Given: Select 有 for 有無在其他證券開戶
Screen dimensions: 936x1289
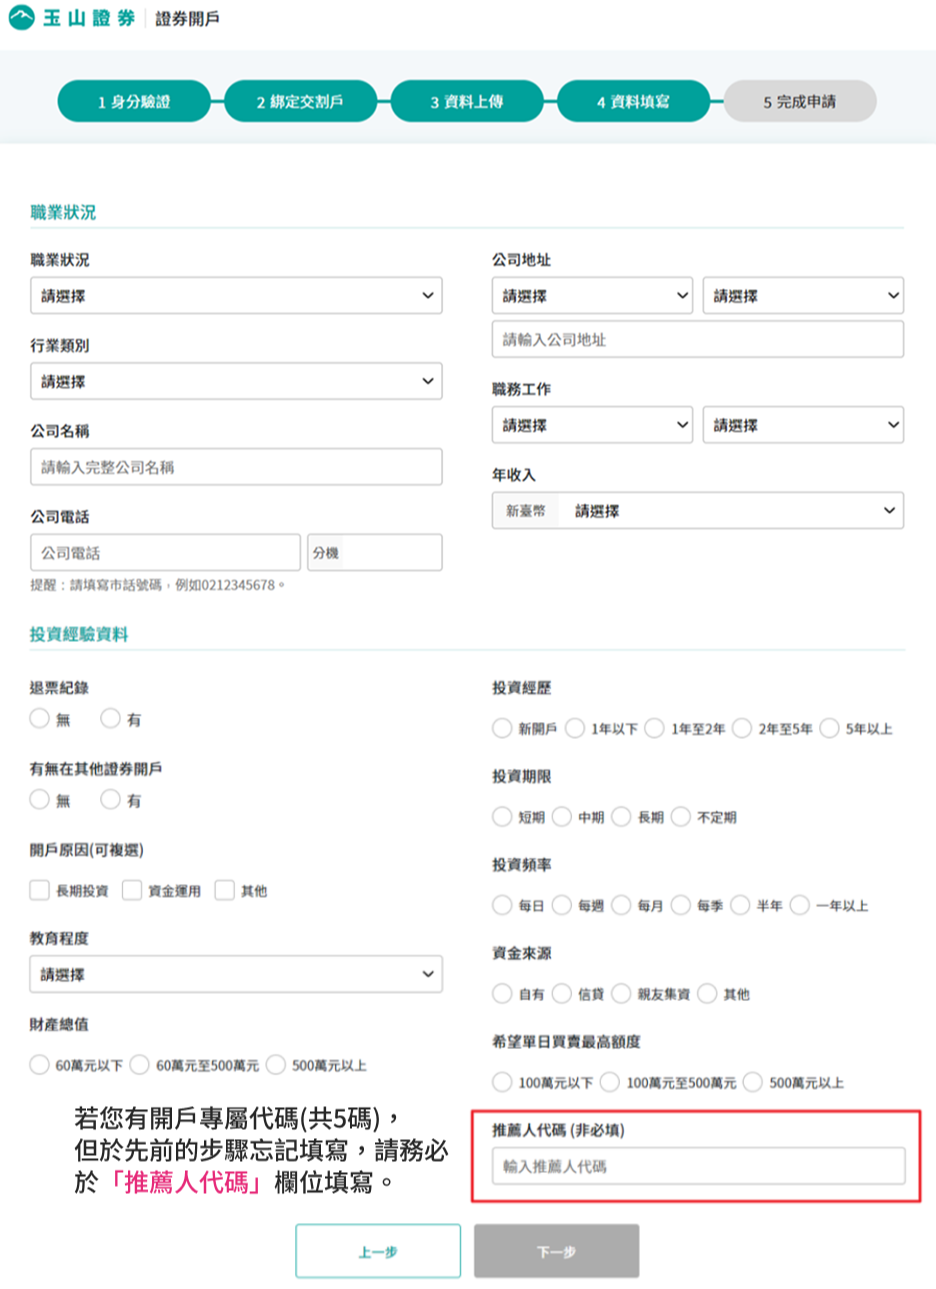Looking at the screenshot, I should [x=109, y=799].
